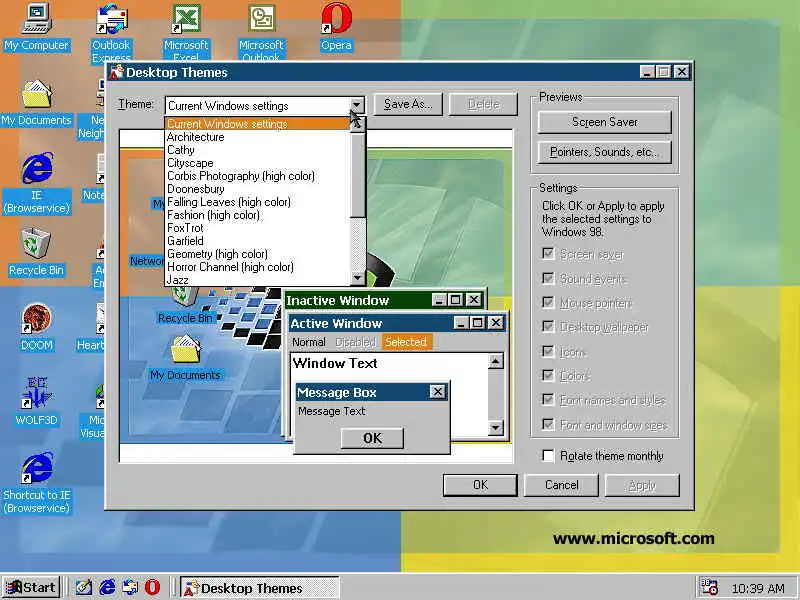Viewport: 800px width, 600px height.
Task: Click the Selected item in preview
Action: tap(406, 342)
